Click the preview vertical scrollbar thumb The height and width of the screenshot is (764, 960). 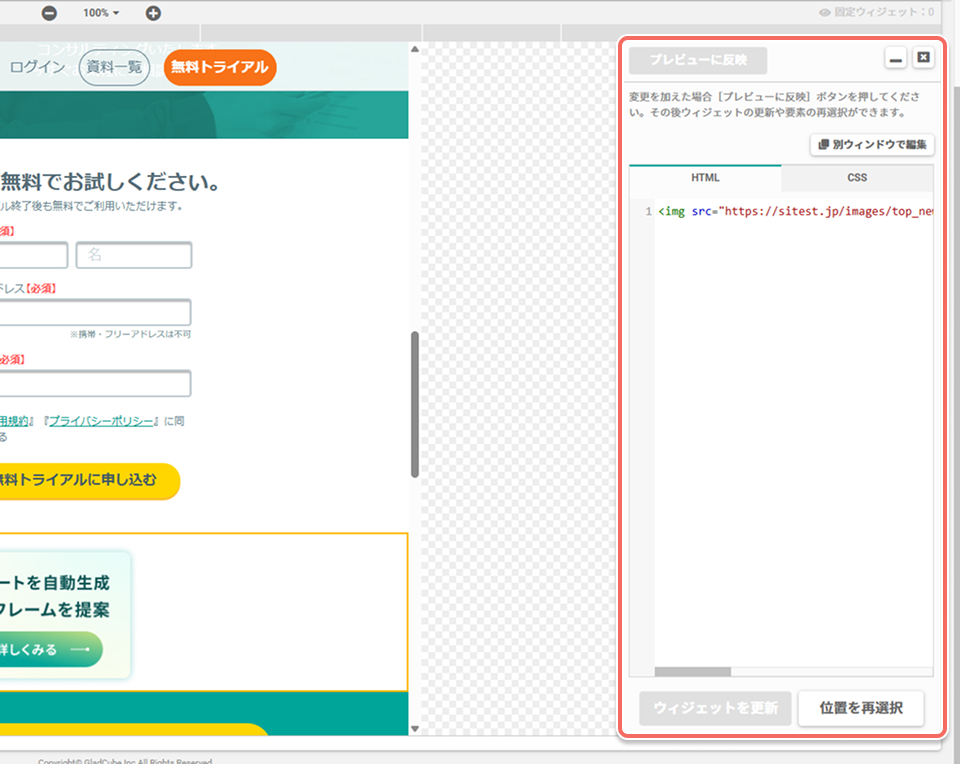(x=415, y=404)
